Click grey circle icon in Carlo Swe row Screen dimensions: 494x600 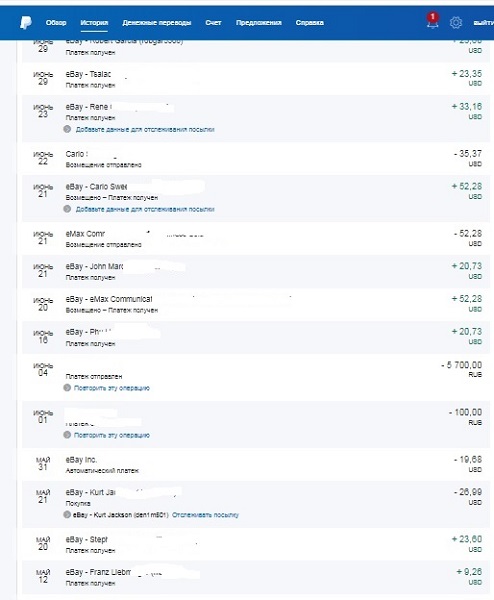point(67,209)
